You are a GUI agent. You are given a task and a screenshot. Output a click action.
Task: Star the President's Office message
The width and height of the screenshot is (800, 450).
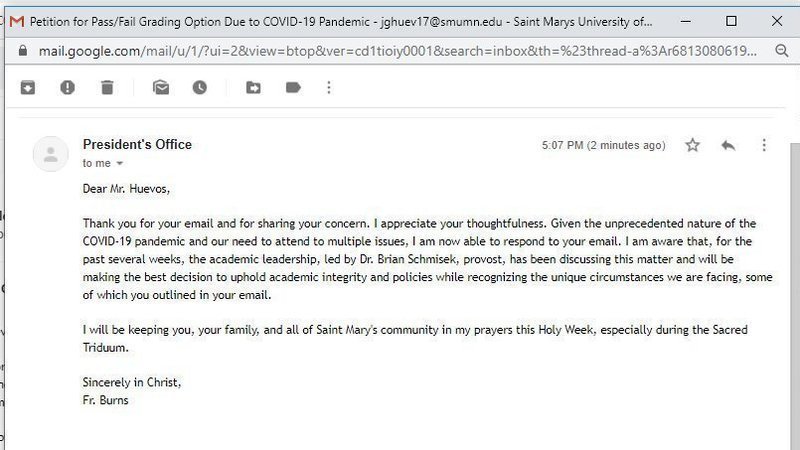[x=692, y=145]
